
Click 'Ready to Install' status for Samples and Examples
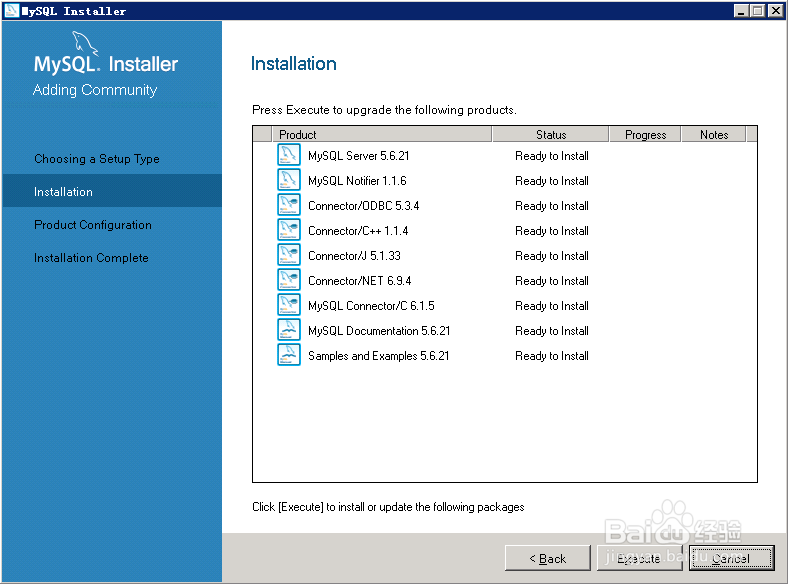(552, 356)
